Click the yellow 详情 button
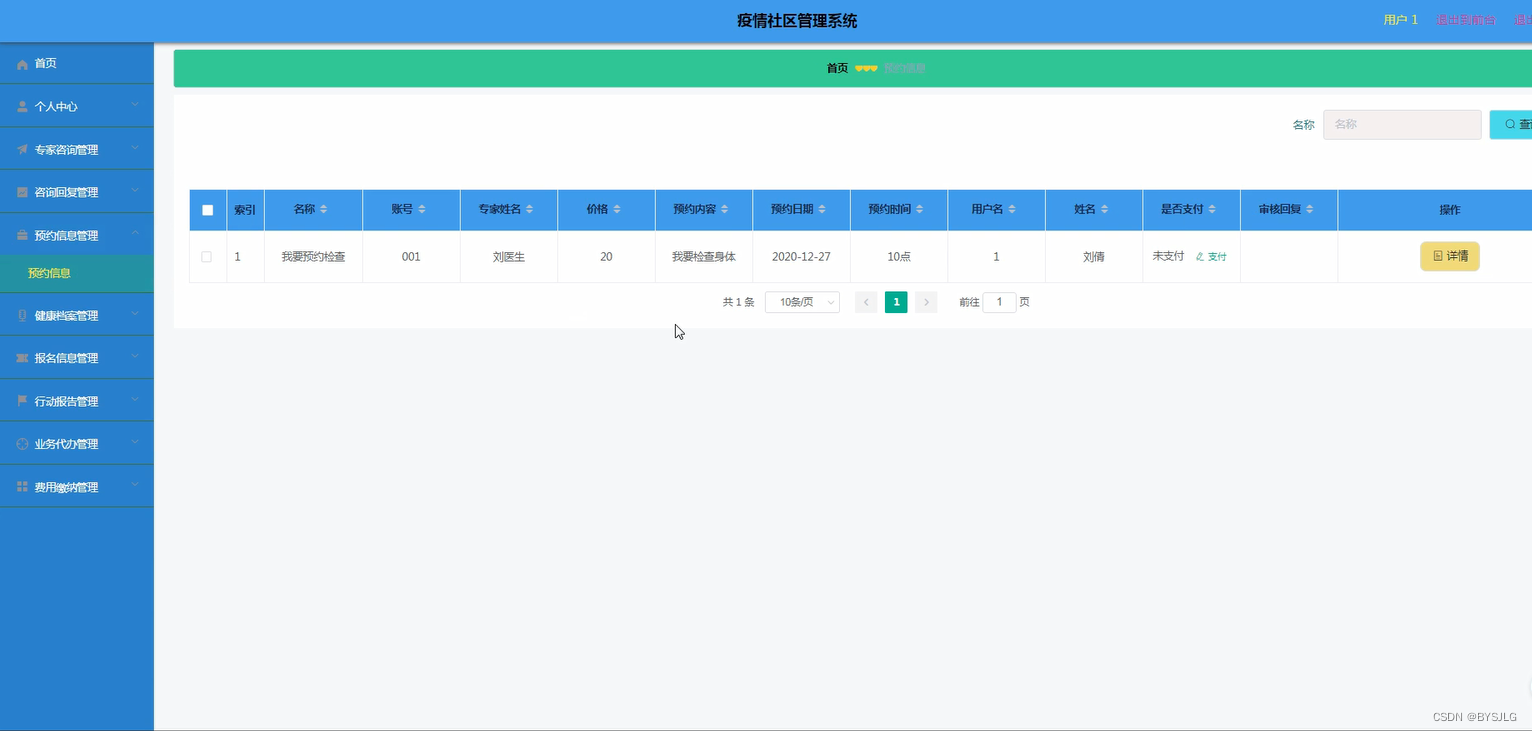Image resolution: width=1532 pixels, height=731 pixels. 1449,256
